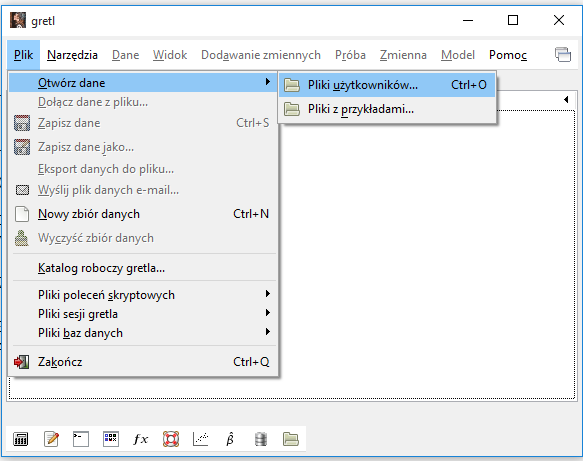Open the Zmienna menu
This screenshot has height=461, width=583.
tap(403, 55)
